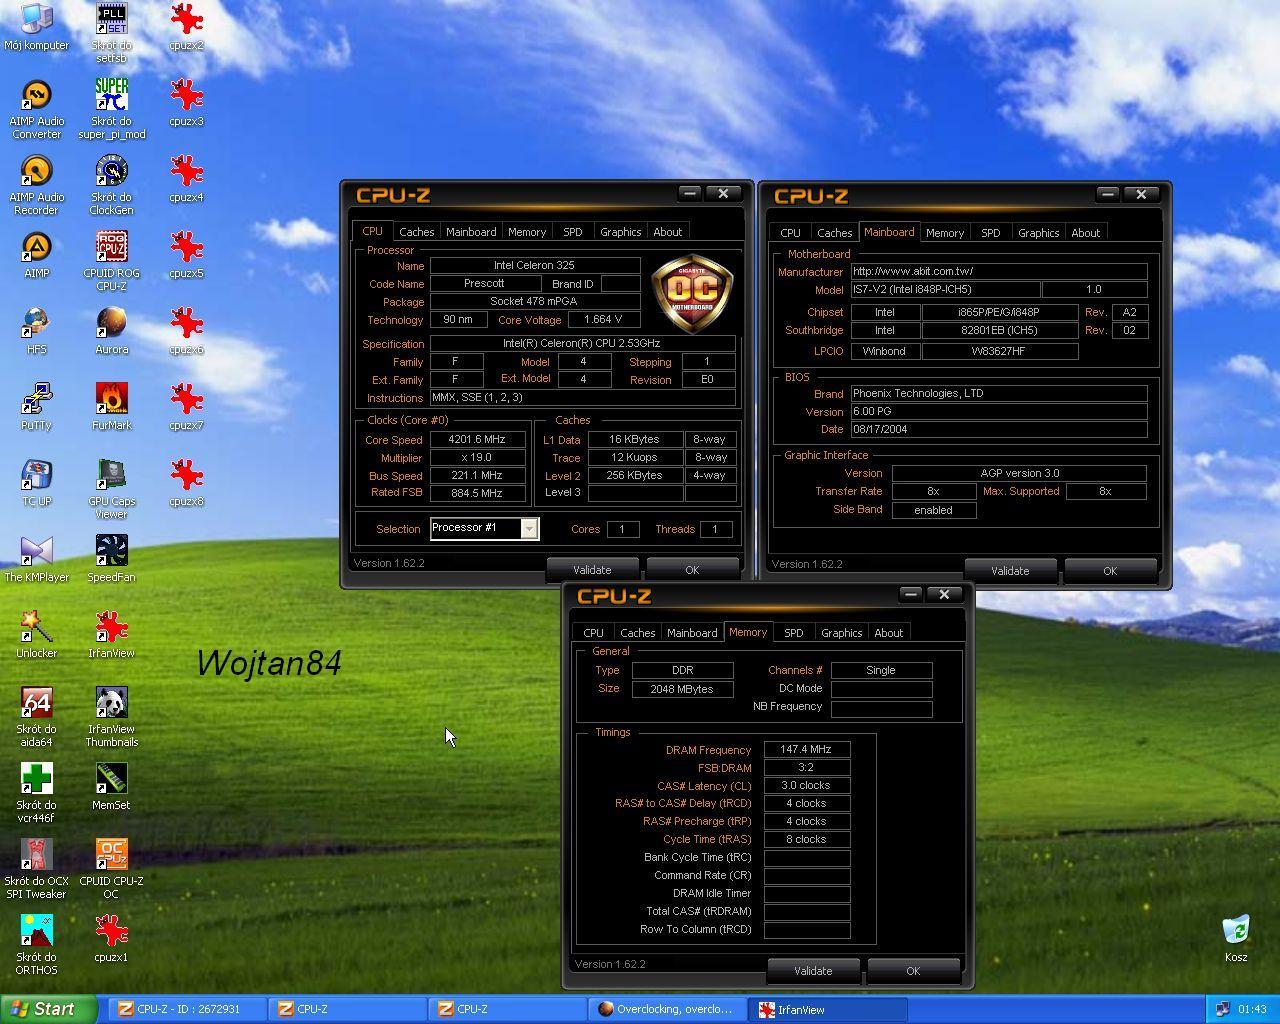
Task: Launch the PuTTY shortcut
Action: pyautogui.click(x=36, y=407)
